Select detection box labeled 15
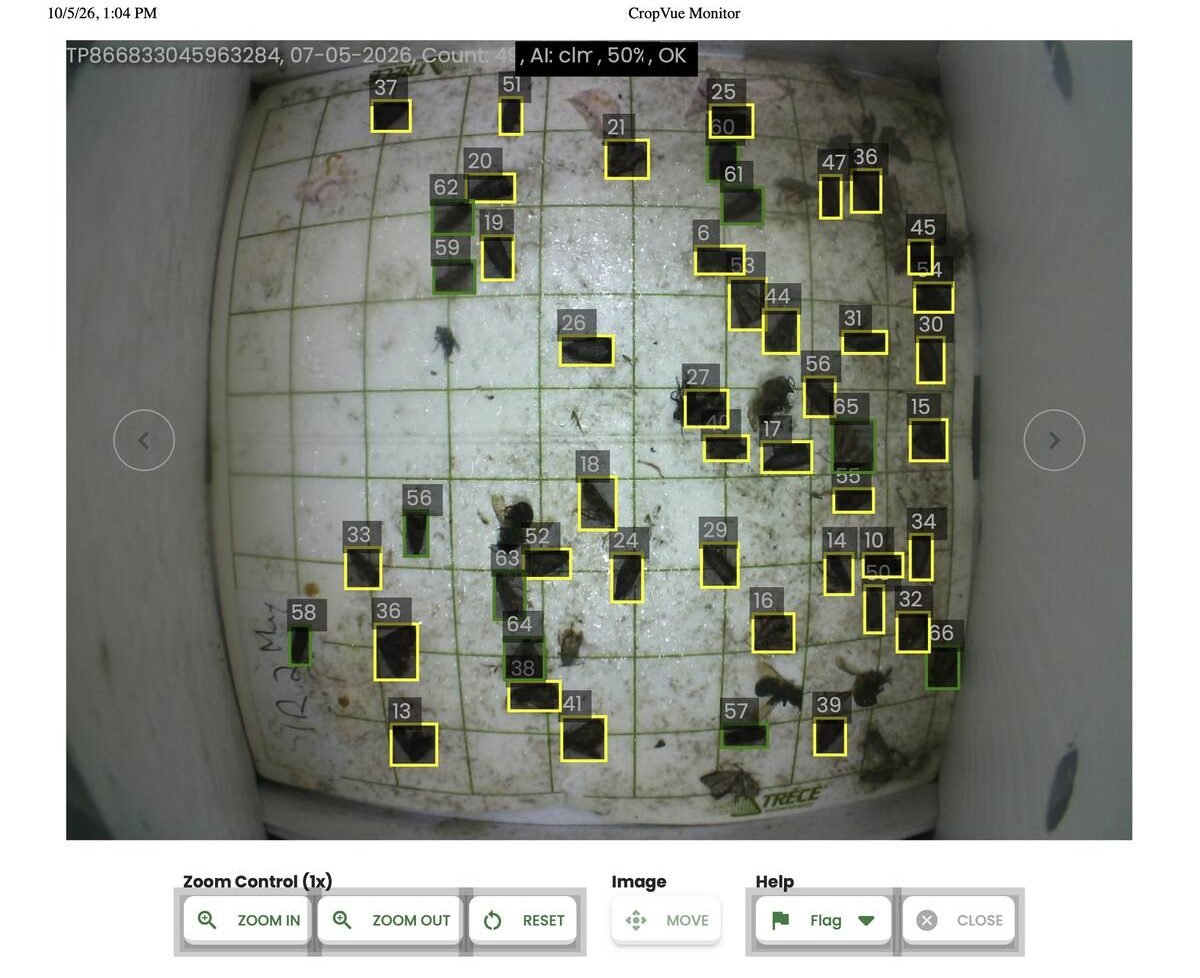The image size is (1200, 978). 929,440
